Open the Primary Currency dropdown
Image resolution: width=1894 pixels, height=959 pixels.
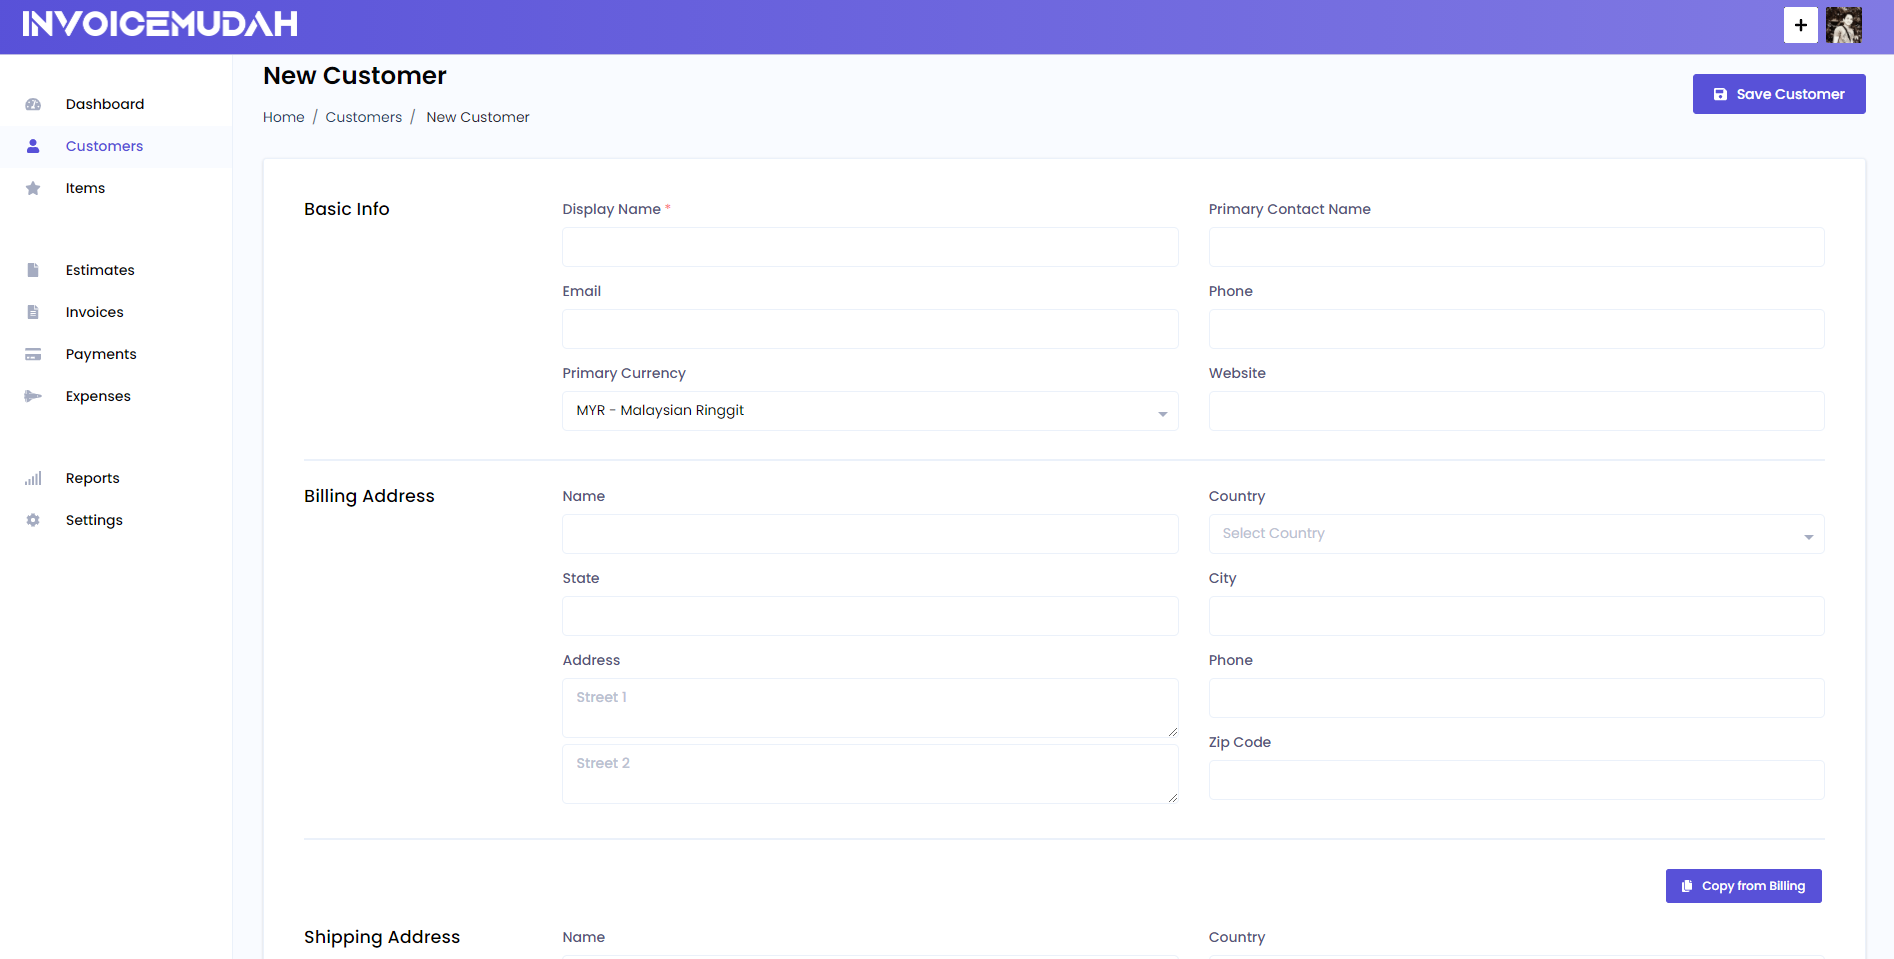869,410
